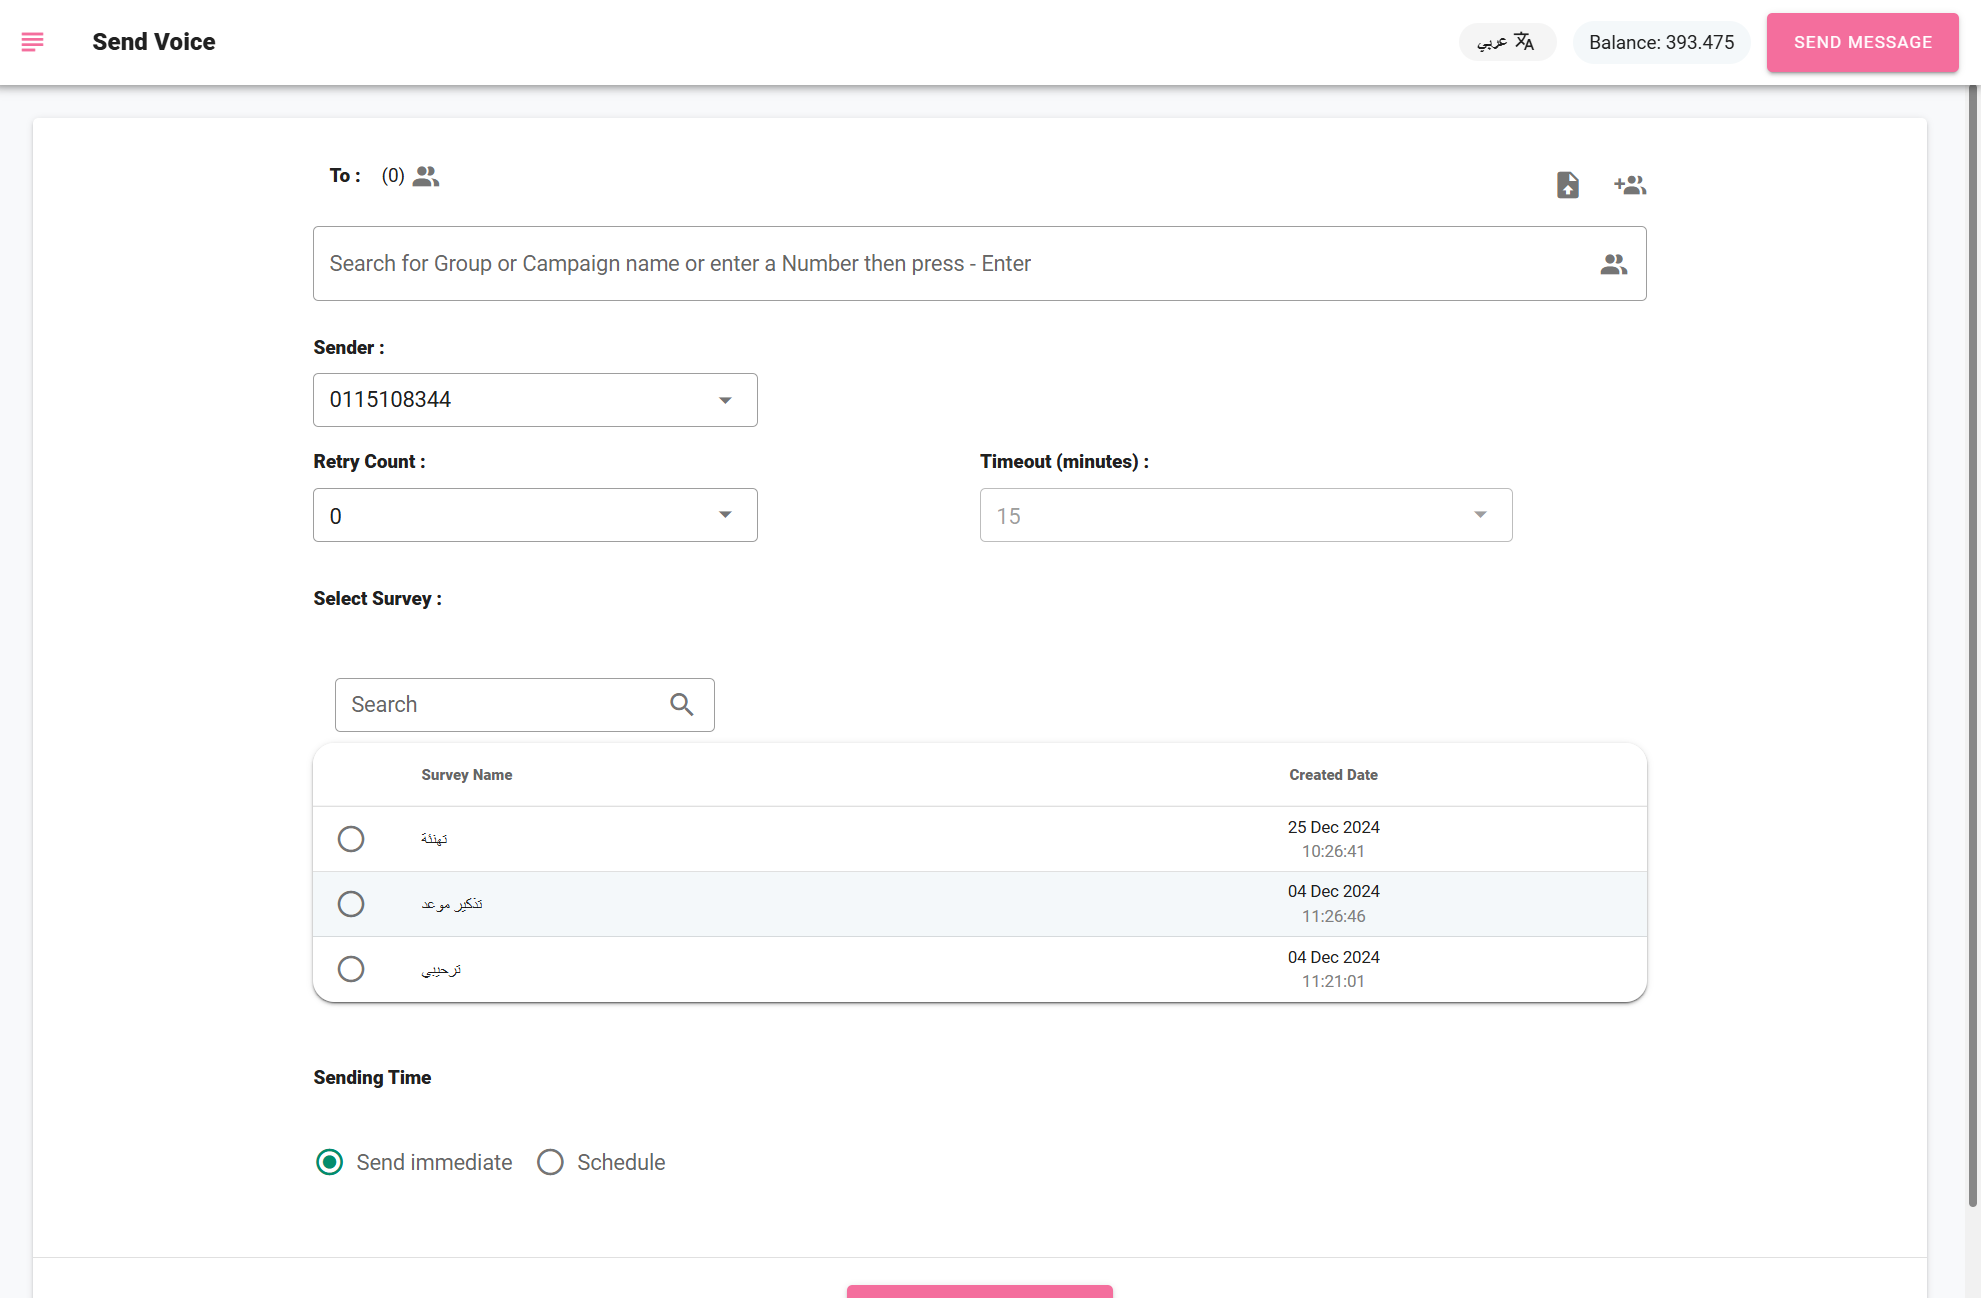This screenshot has height=1298, width=1981.
Task: Click into the survey Search box
Action: [524, 705]
